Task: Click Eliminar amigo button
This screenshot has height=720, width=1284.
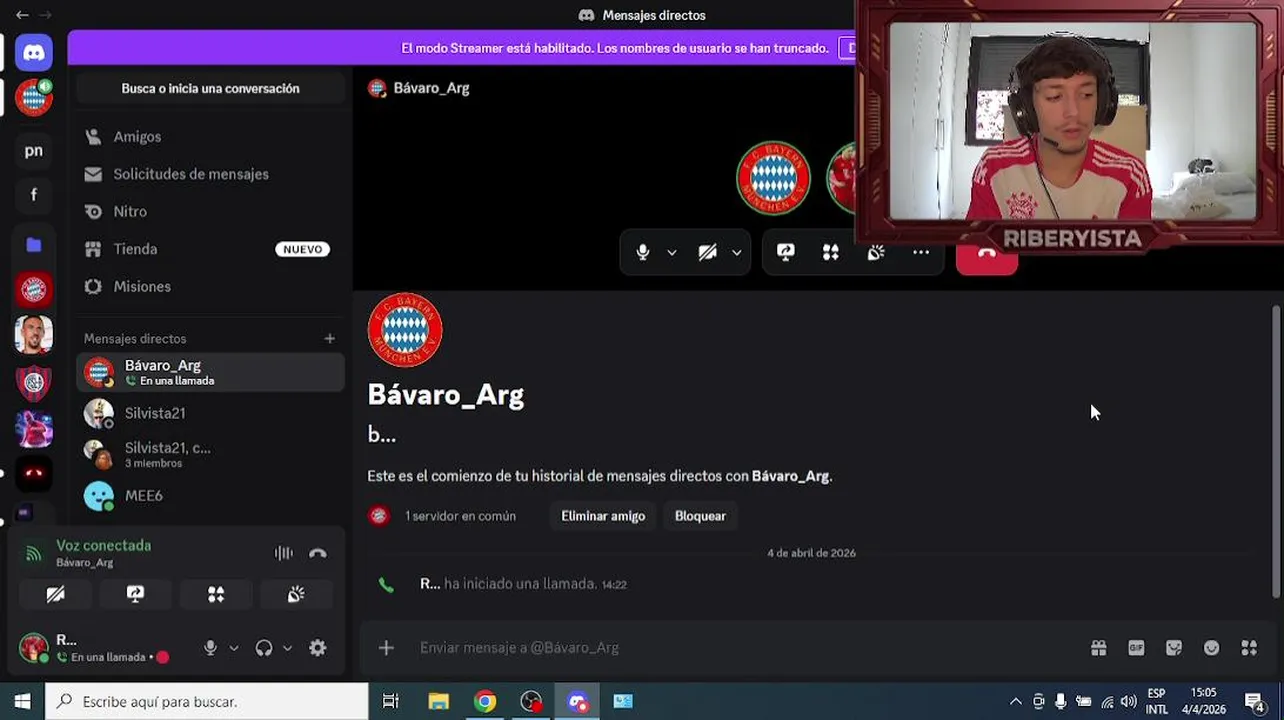Action: pyautogui.click(x=603, y=516)
